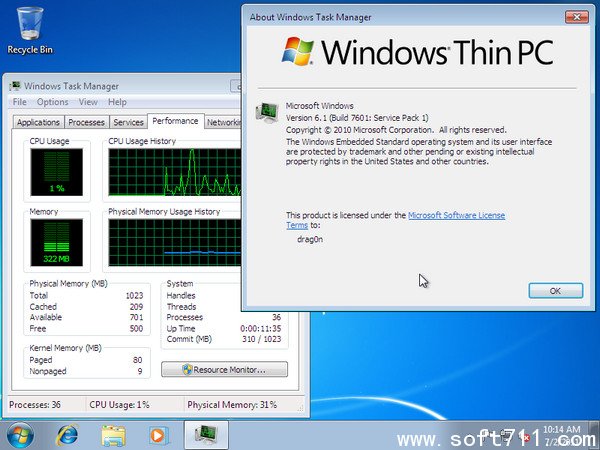Click the CPU Usage History graph
Screen dimensions: 600x450
(x=175, y=172)
